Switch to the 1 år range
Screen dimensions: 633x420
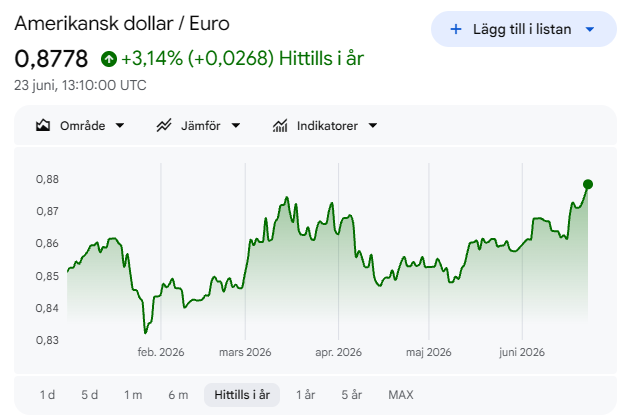pyautogui.click(x=305, y=395)
